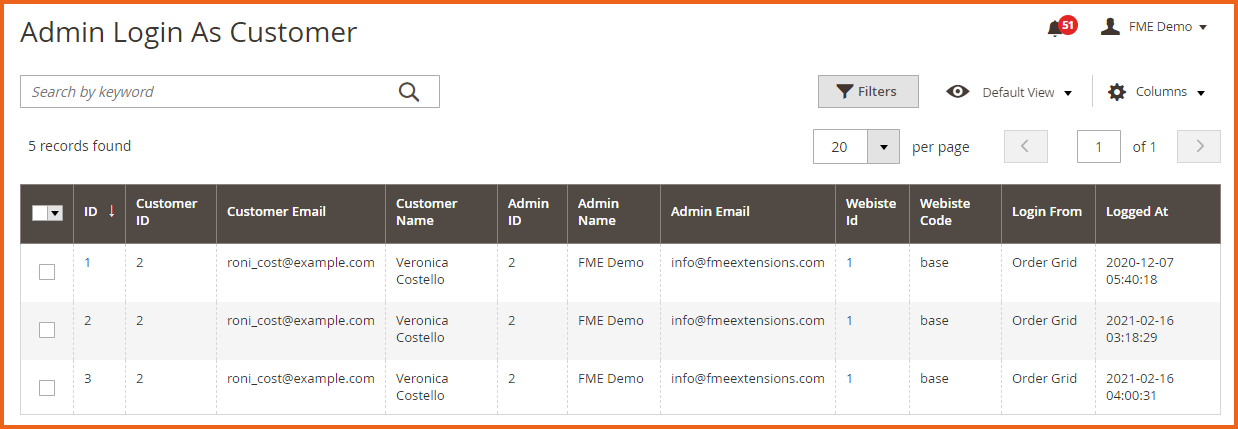Screen dimensions: 1238x429
Task: Click the ID sort descending arrow
Action: point(112,212)
